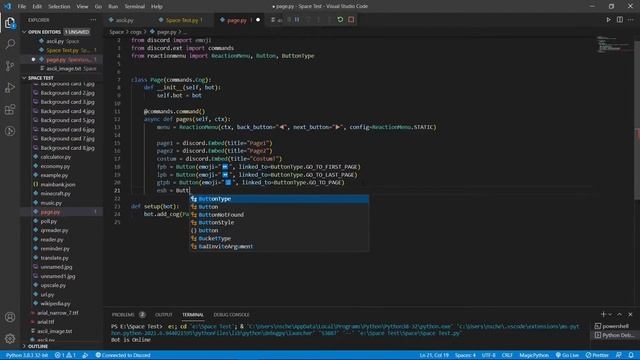Screen dimensions: 640x360
Task: Split the editor to the right
Action: tap(620, 20)
